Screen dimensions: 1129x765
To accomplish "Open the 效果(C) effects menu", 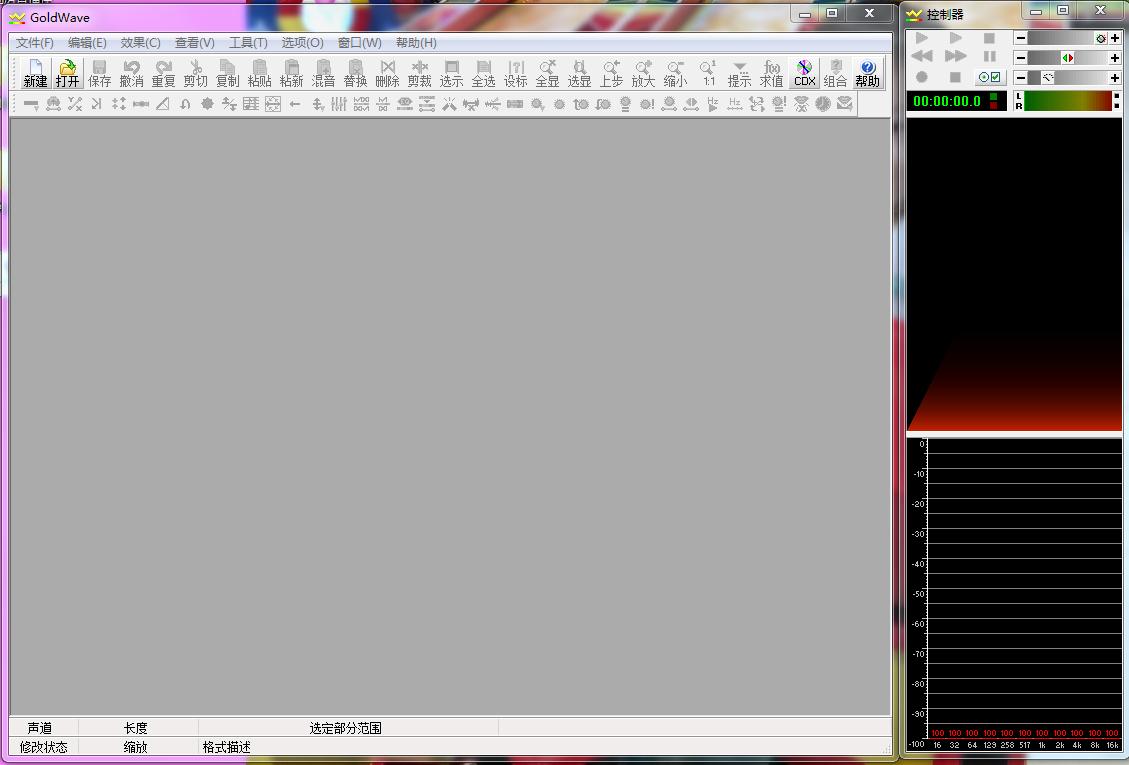I will coord(139,43).
